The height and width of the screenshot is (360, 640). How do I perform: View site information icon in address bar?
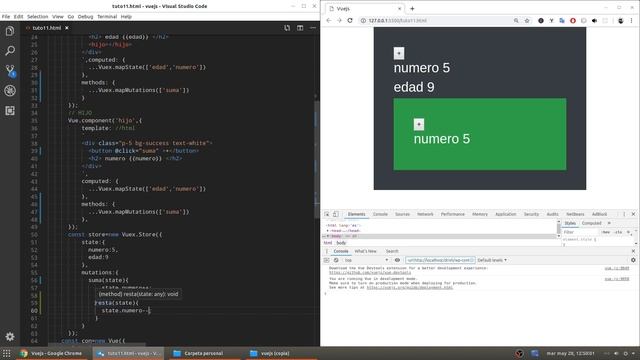click(x=363, y=20)
